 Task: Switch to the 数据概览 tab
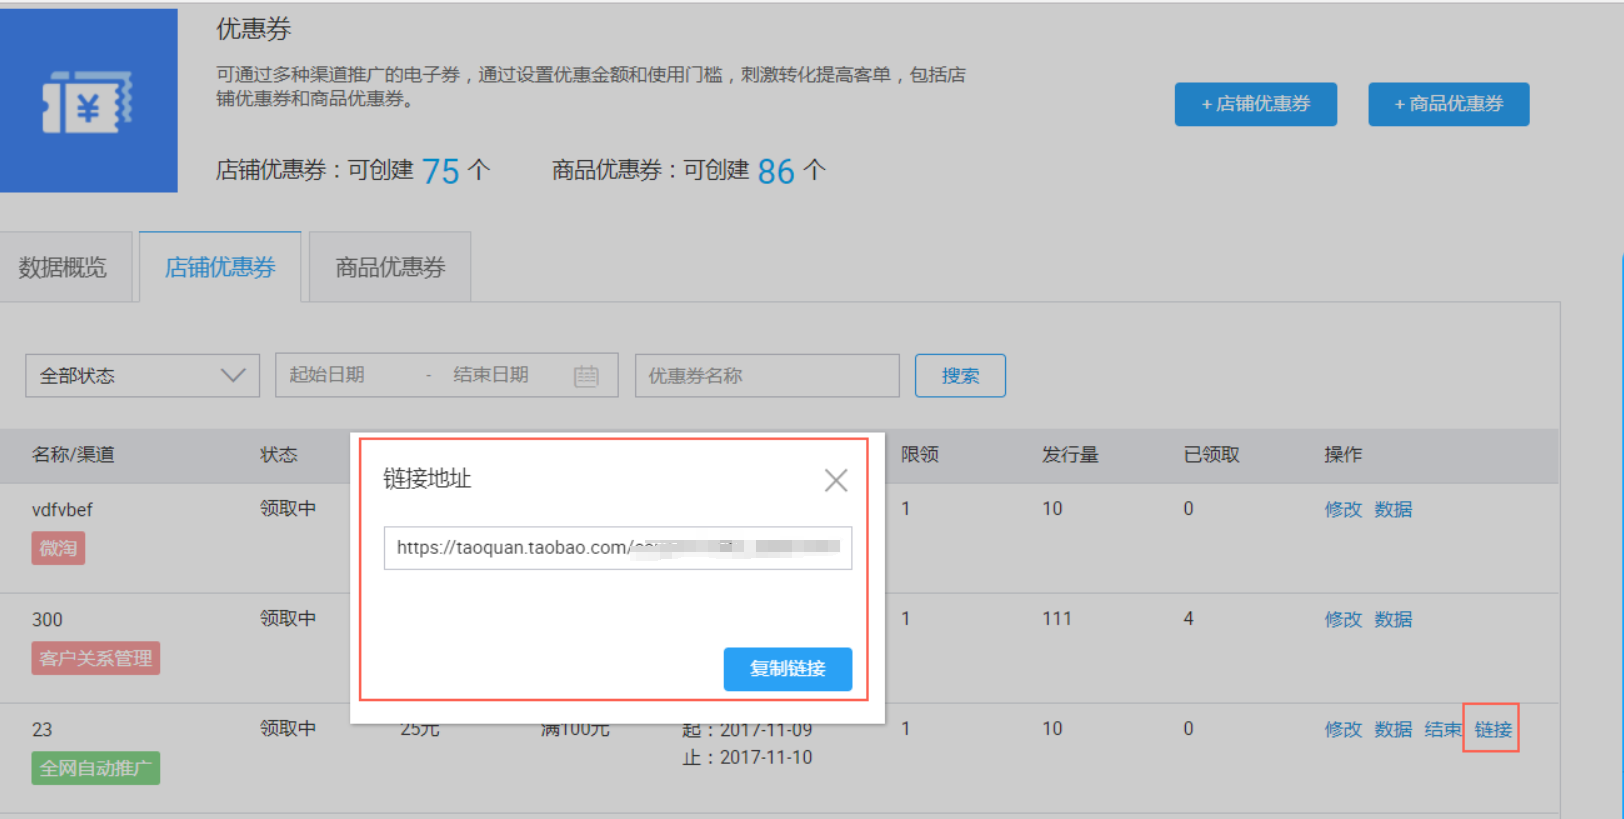tap(63, 267)
